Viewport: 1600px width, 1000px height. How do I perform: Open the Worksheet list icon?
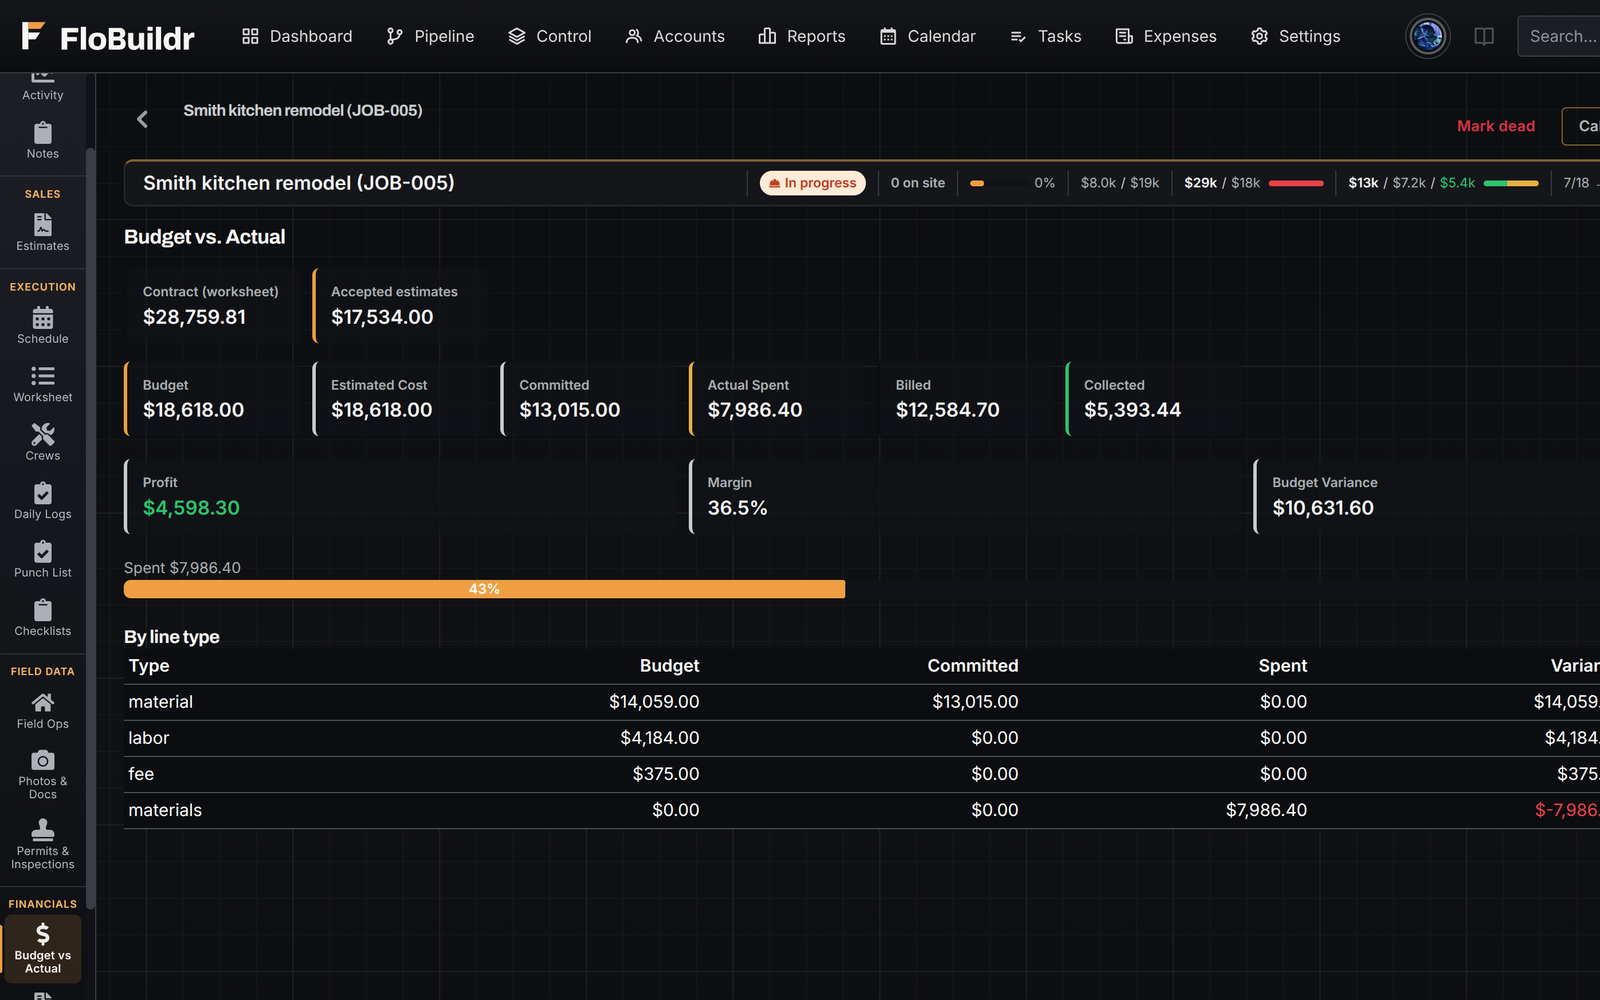[x=42, y=384]
